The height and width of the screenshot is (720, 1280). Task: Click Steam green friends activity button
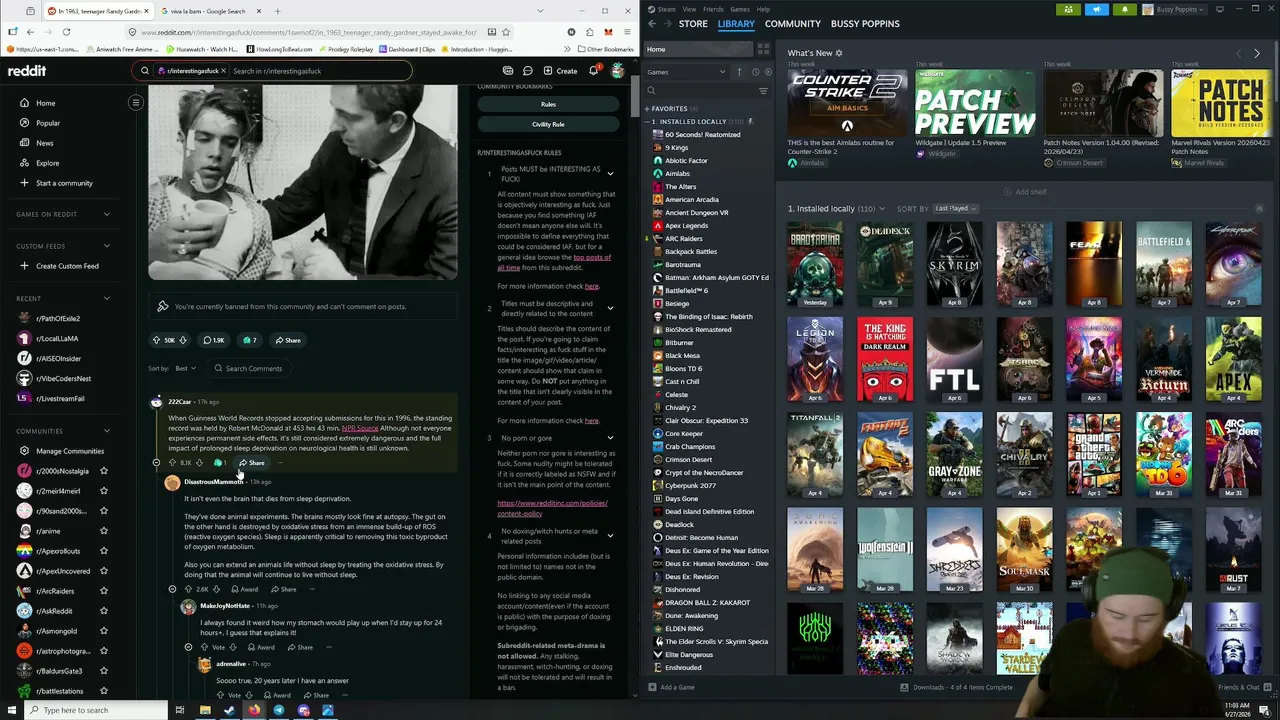1068,9
